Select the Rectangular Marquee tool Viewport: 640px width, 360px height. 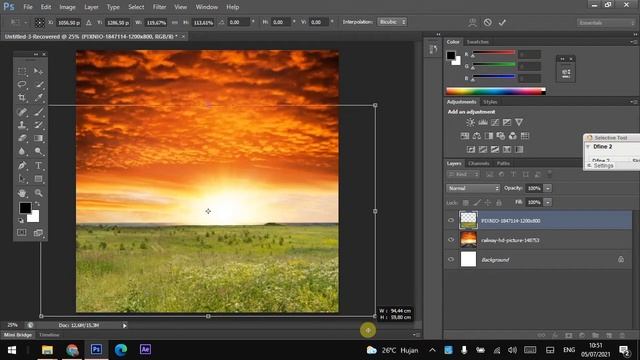pyautogui.click(x=22, y=71)
